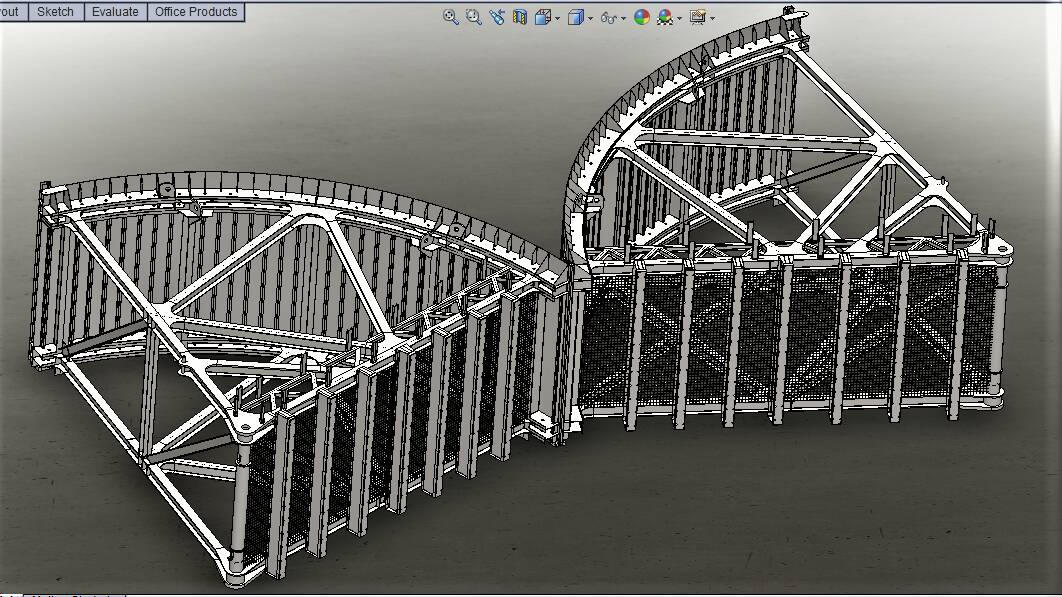Return to the Previous View
Viewport: 1062px width, 597px height.
pos(497,17)
